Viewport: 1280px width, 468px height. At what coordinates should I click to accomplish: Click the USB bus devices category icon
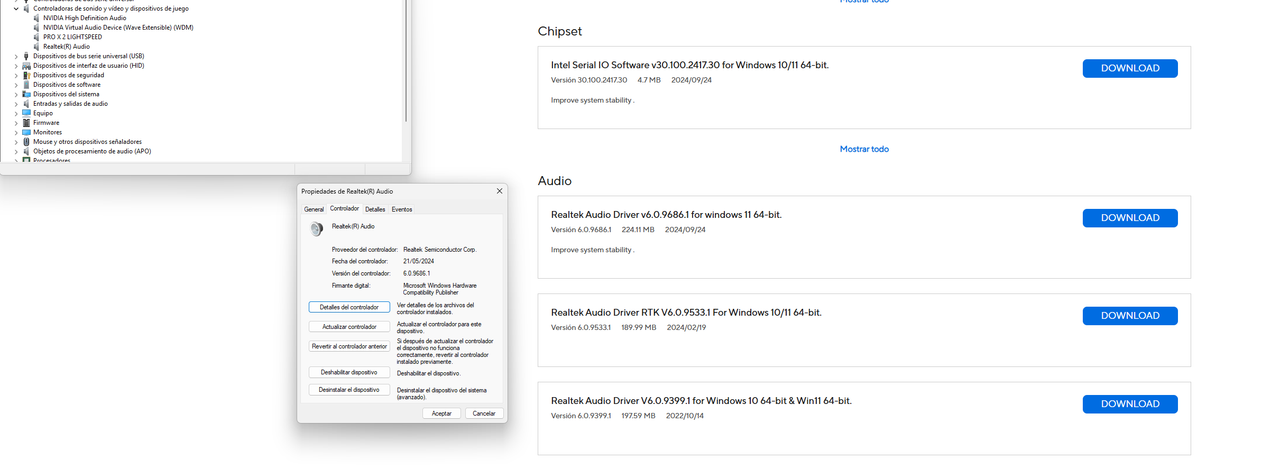26,56
